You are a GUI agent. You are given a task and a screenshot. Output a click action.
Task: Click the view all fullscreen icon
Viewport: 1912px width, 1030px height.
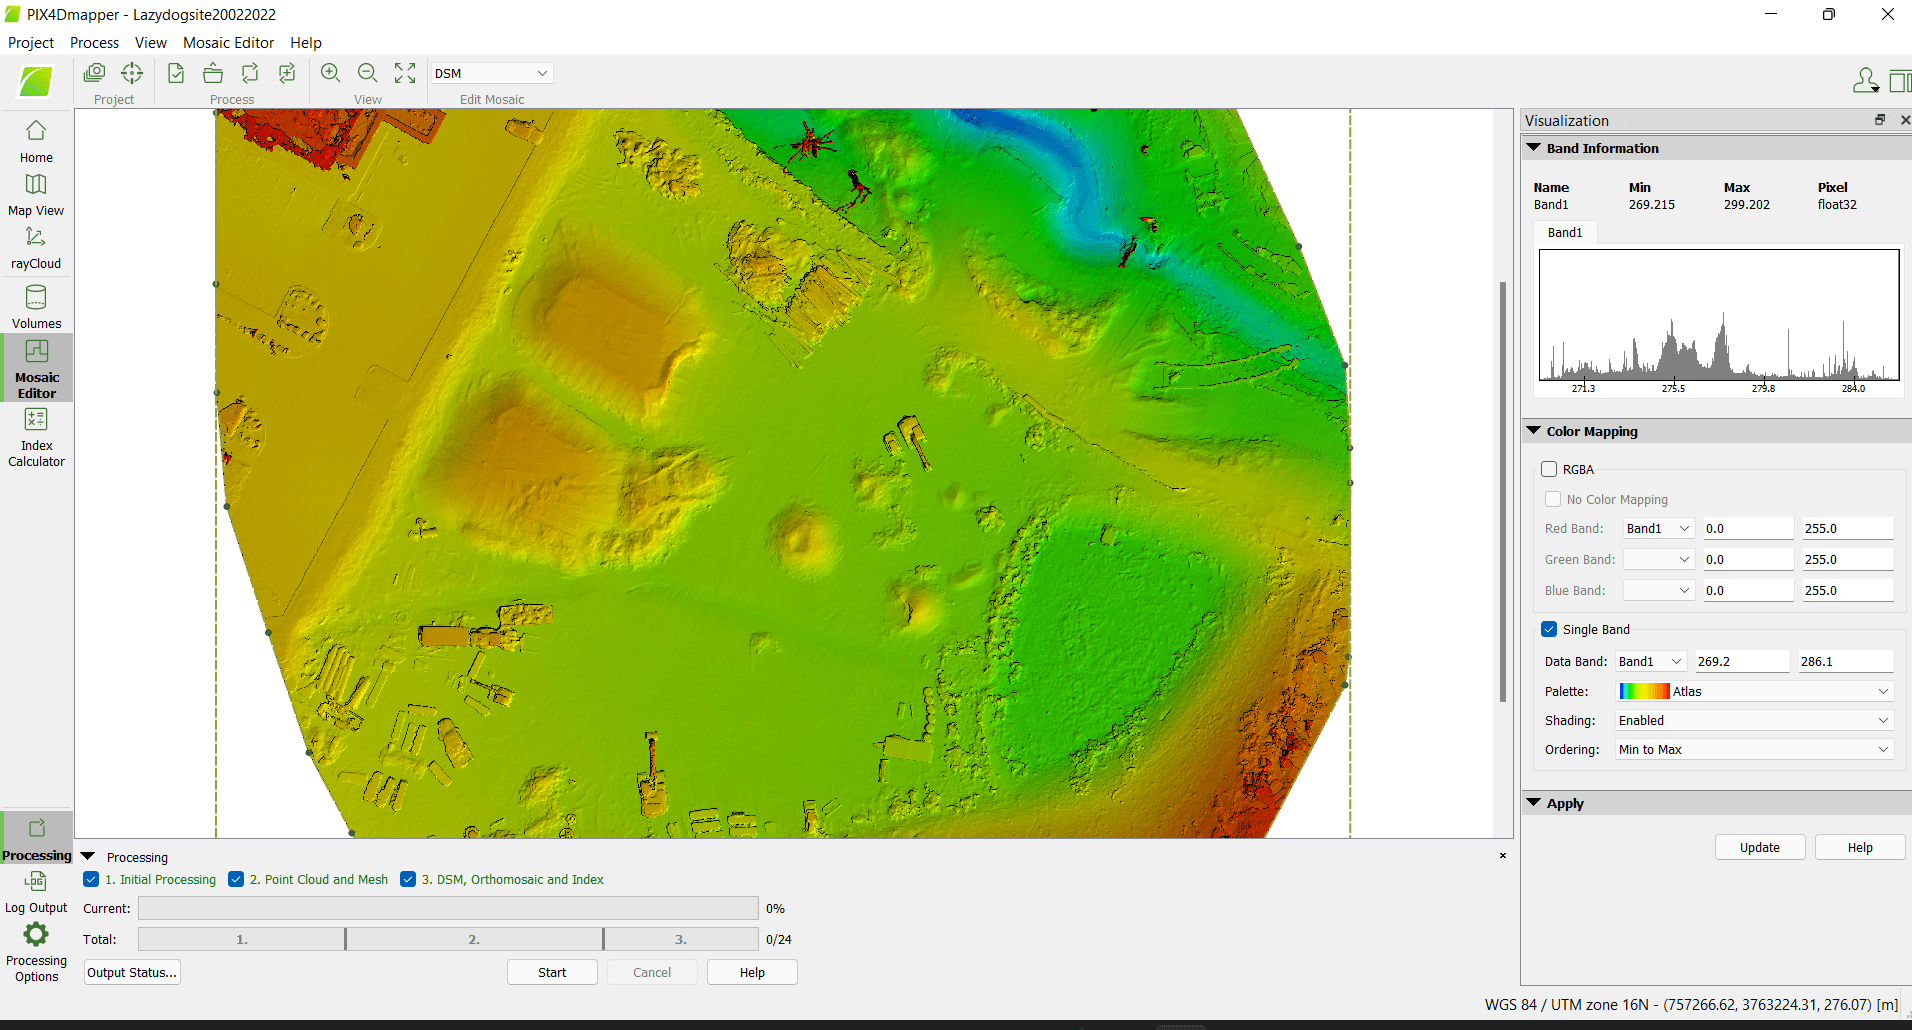[x=405, y=73]
